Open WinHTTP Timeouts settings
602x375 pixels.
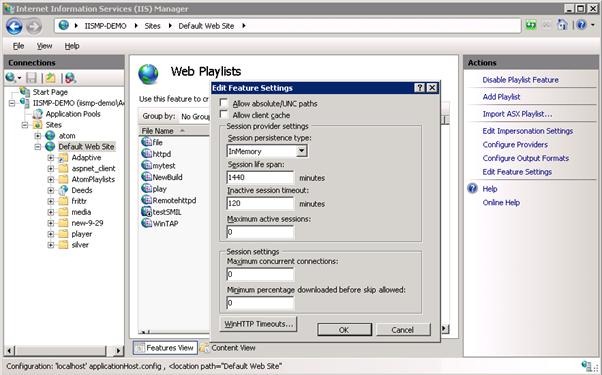258,324
